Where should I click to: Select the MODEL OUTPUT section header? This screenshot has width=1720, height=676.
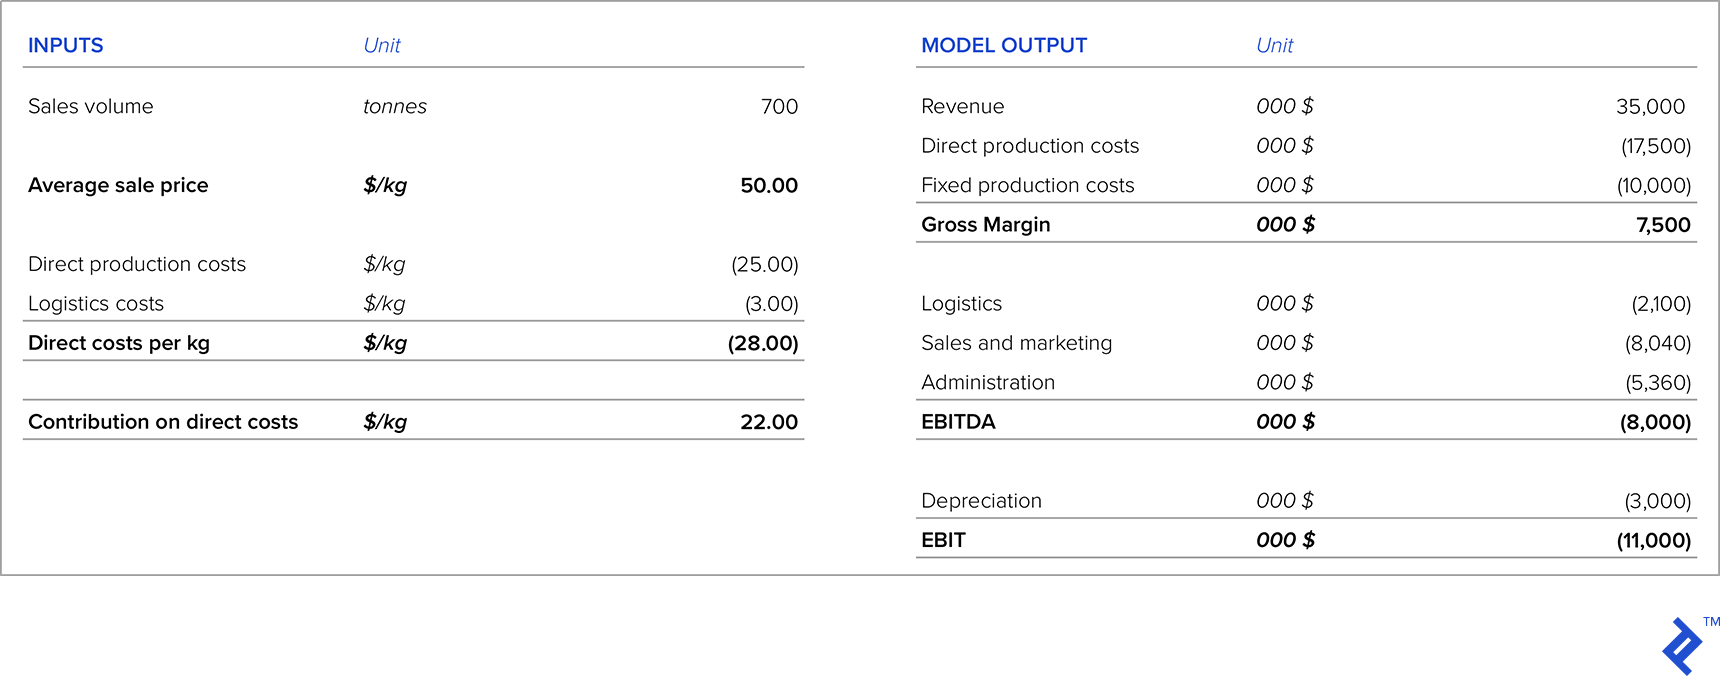coord(1003,46)
